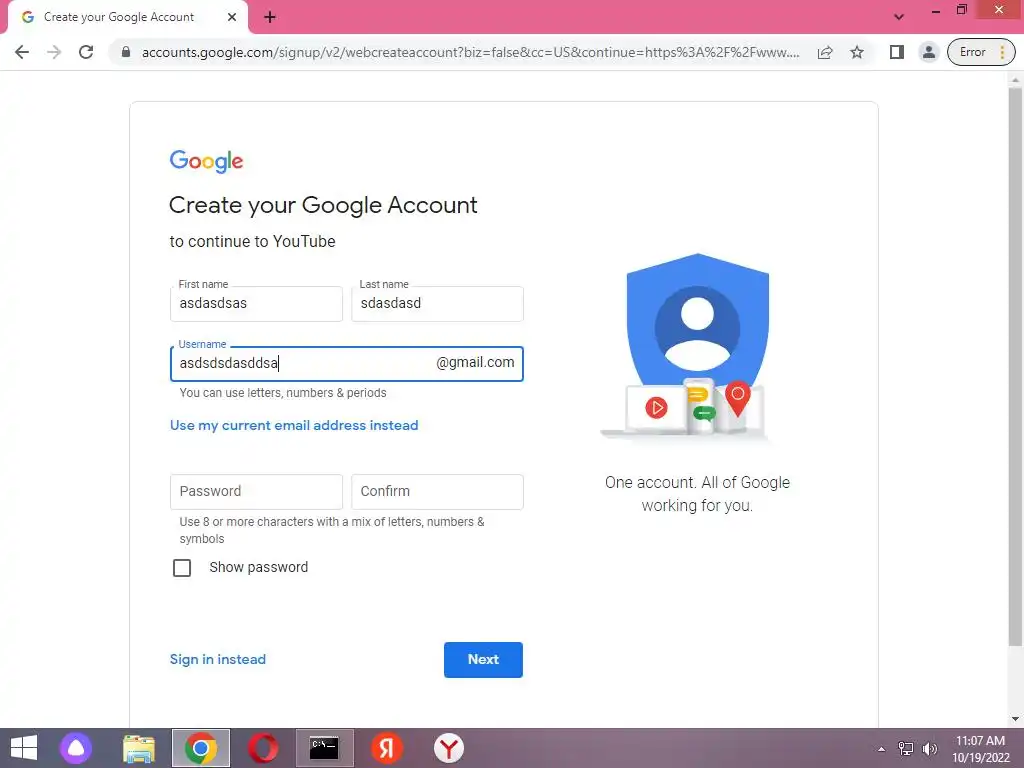
Task: Click the Error update button in toolbar
Action: (x=981, y=52)
